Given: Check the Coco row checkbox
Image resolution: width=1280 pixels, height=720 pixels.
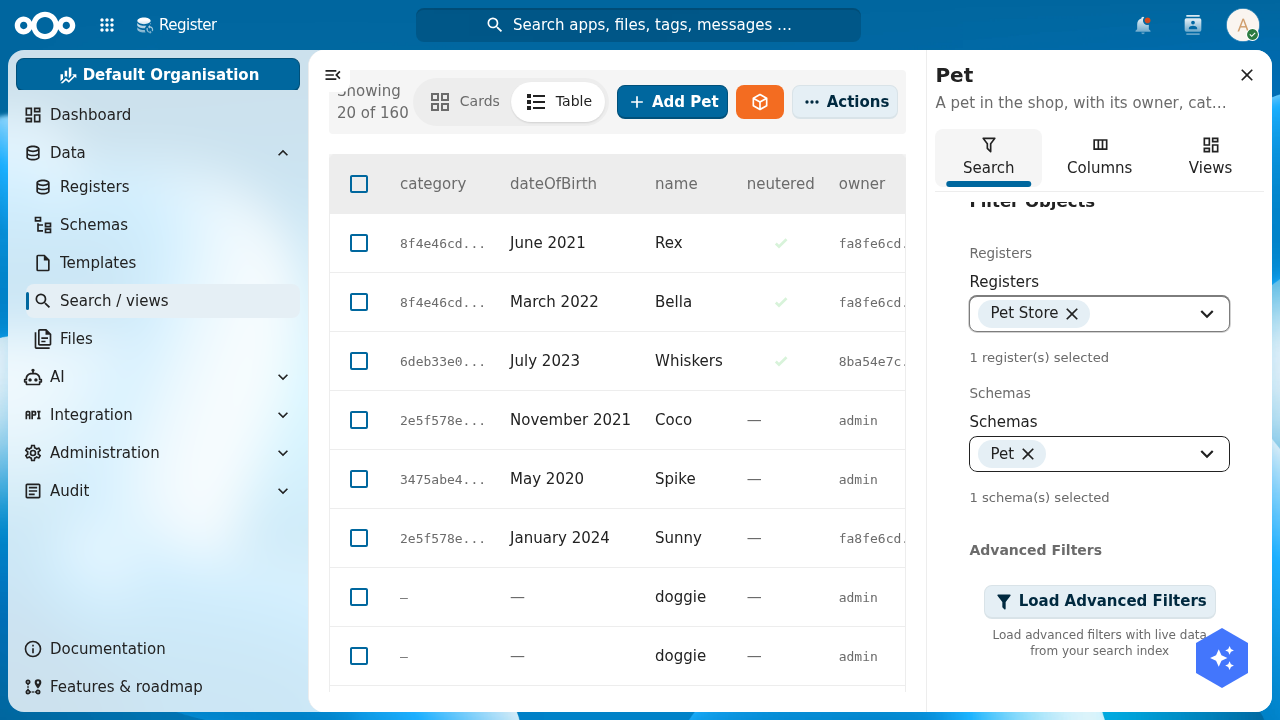Looking at the screenshot, I should [x=359, y=420].
